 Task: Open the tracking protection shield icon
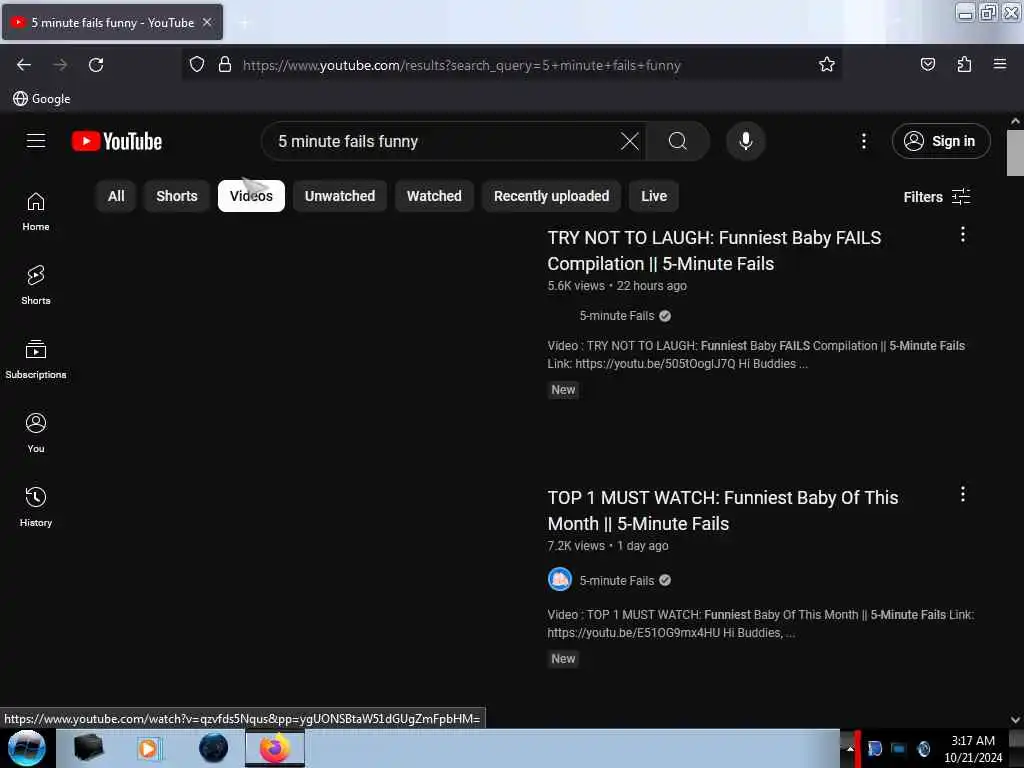click(x=197, y=65)
